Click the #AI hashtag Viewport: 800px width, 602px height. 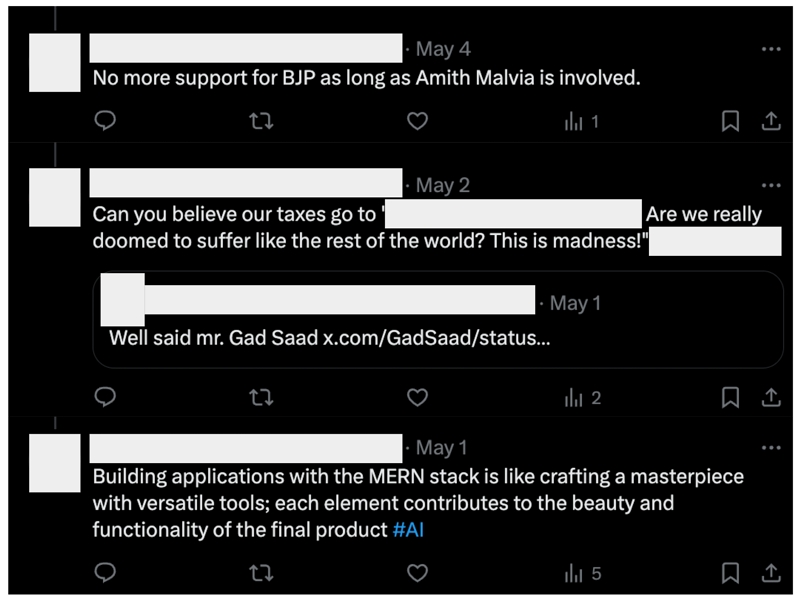408,530
